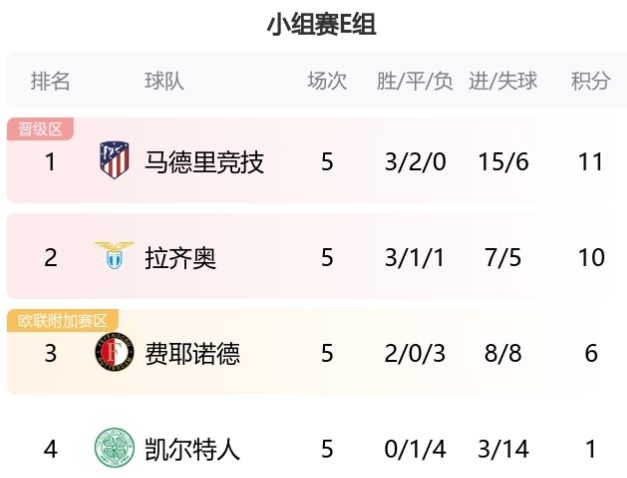This screenshot has width=627, height=478.
Task: Click Lazio's 3/1/1 record cell
Action: tap(415, 258)
